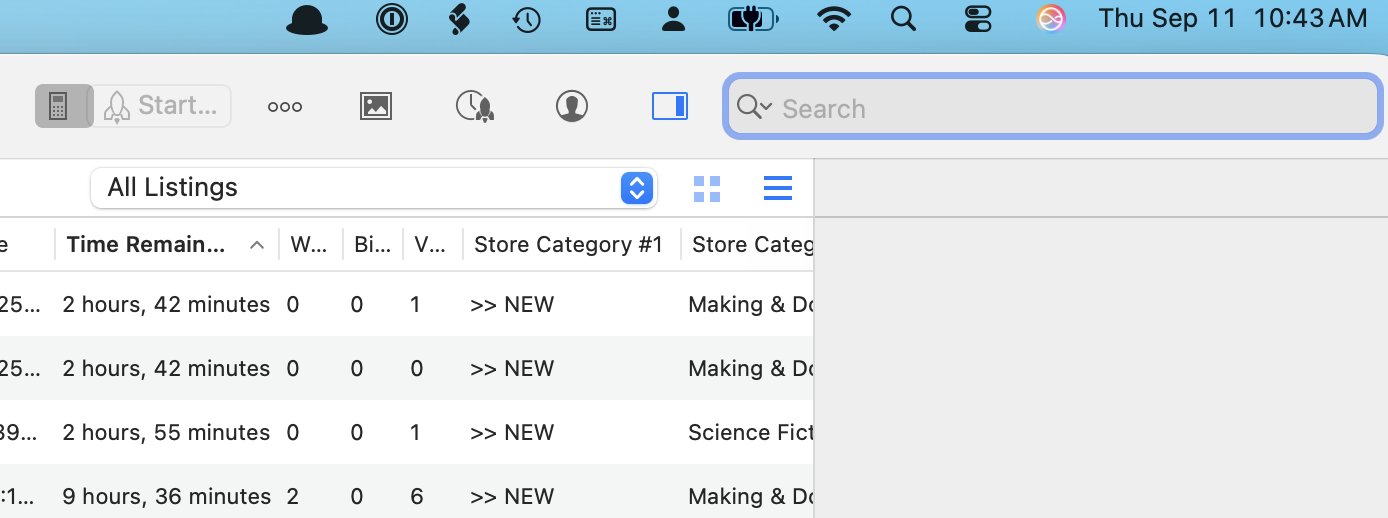Click the Wi-Fi menu bar icon
The height and width of the screenshot is (518, 1388).
pyautogui.click(x=834, y=19)
